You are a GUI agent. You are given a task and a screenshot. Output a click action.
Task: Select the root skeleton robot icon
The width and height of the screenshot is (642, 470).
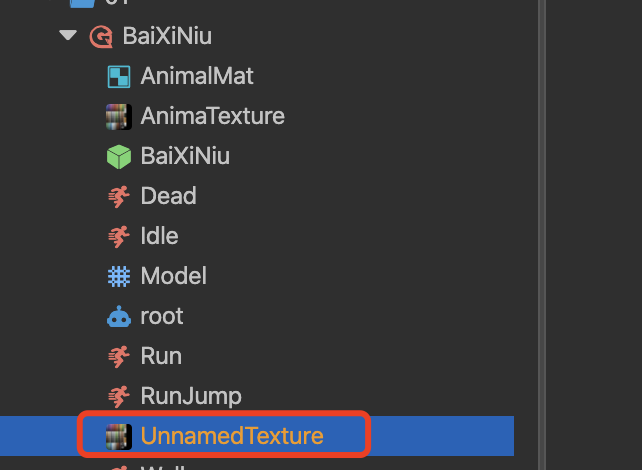click(119, 316)
